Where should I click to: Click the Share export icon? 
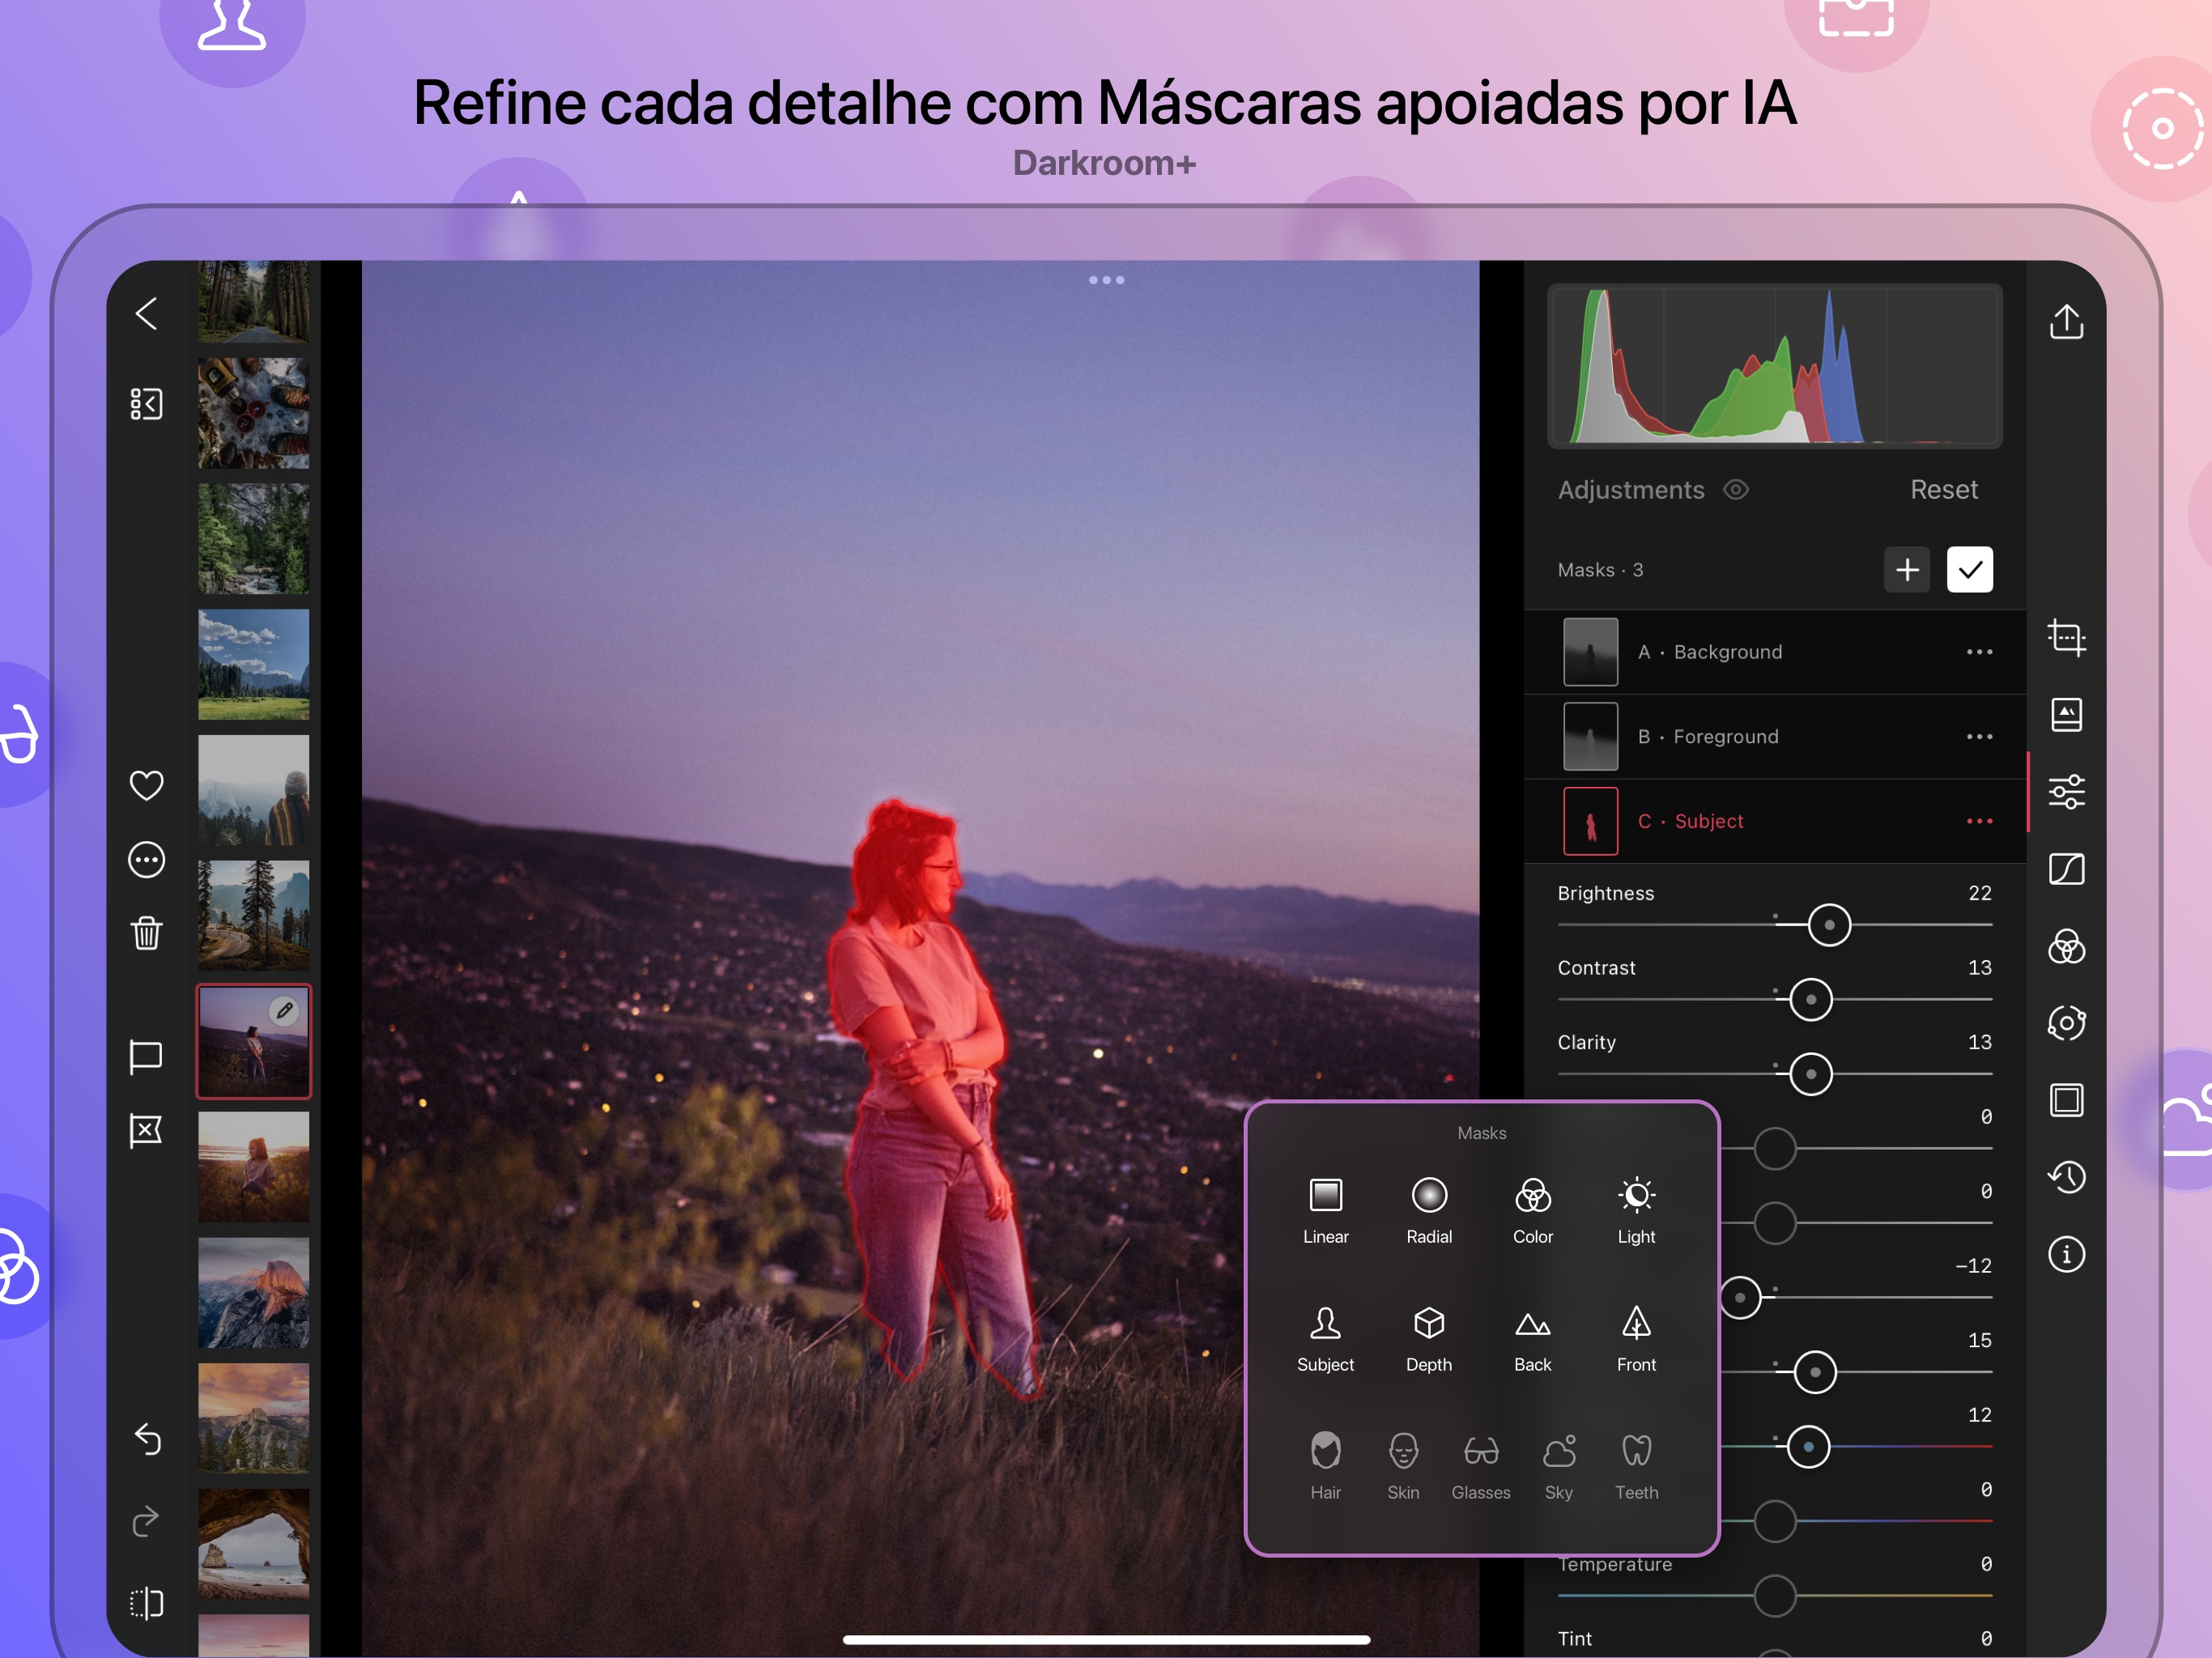pyautogui.click(x=2066, y=322)
